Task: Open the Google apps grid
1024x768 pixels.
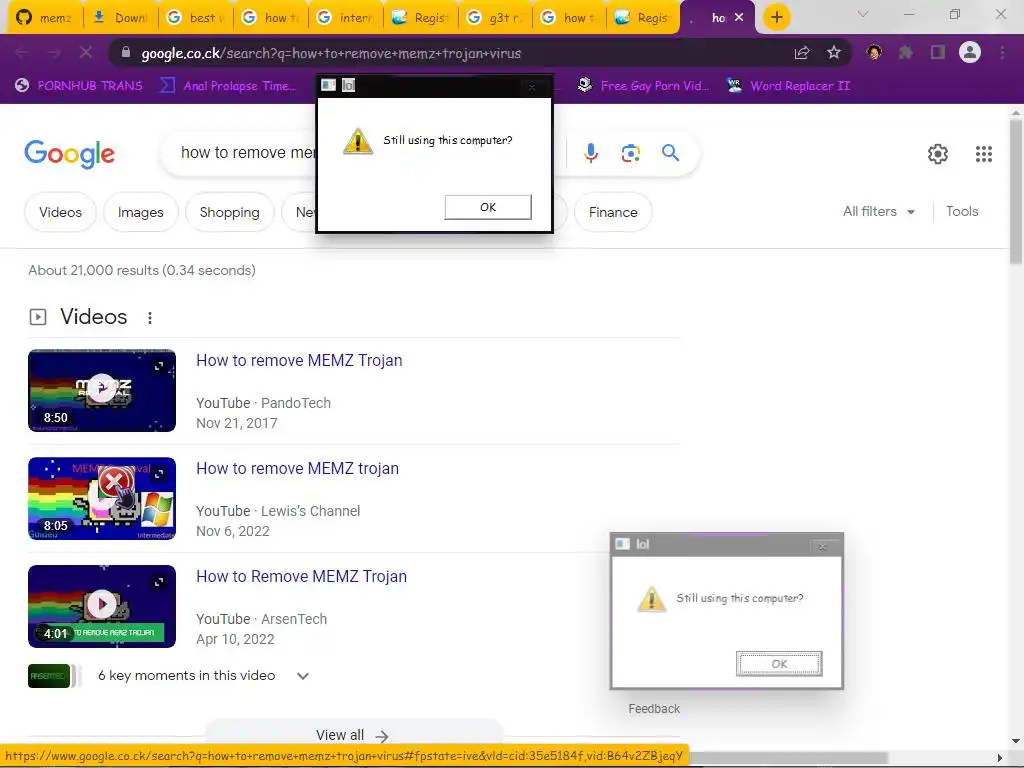Action: tap(984, 154)
